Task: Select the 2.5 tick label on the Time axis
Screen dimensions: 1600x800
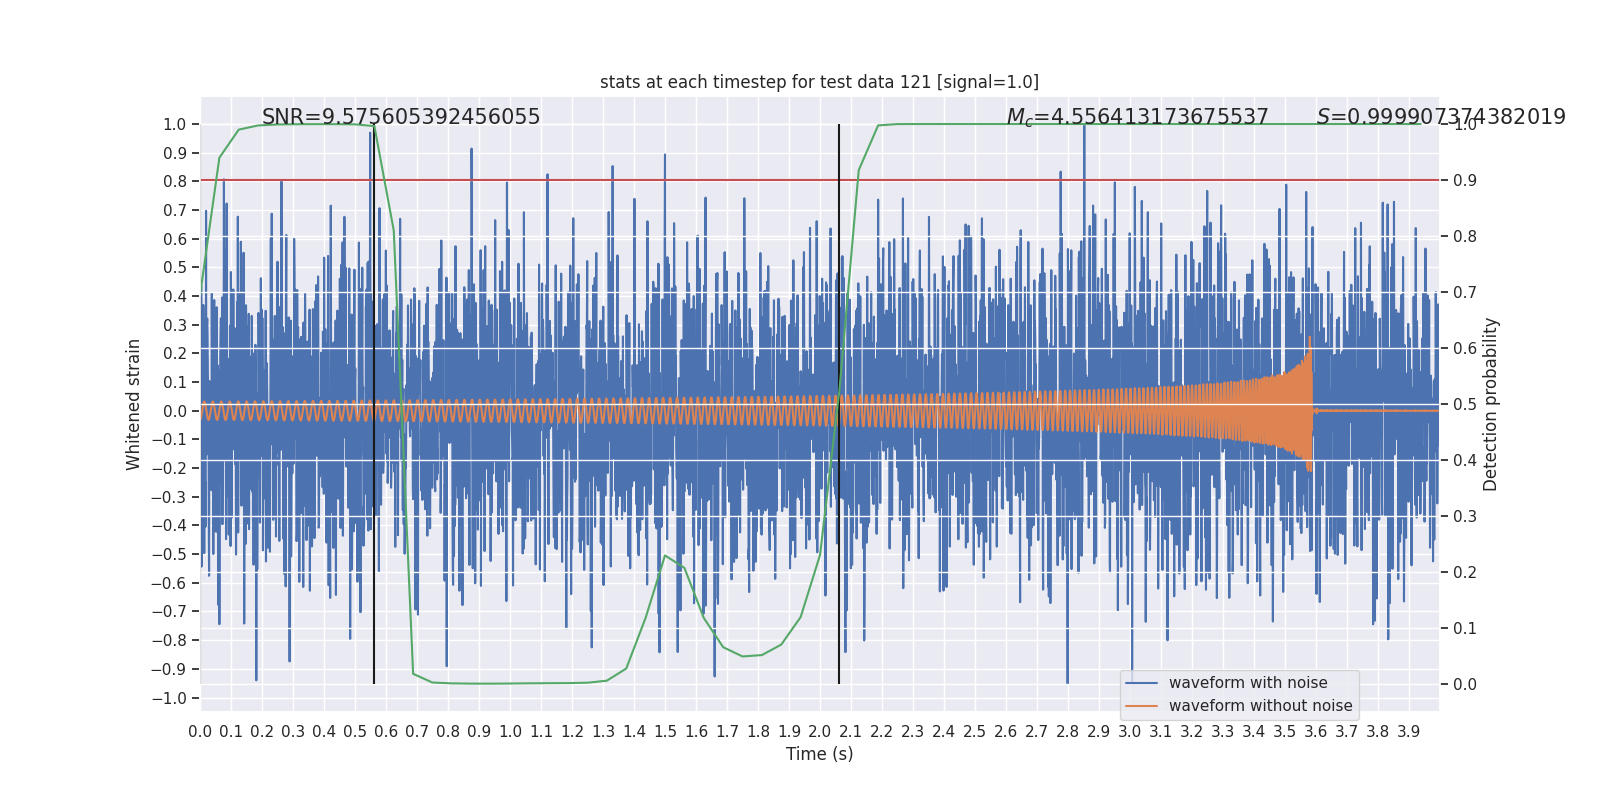Action: tap(975, 732)
